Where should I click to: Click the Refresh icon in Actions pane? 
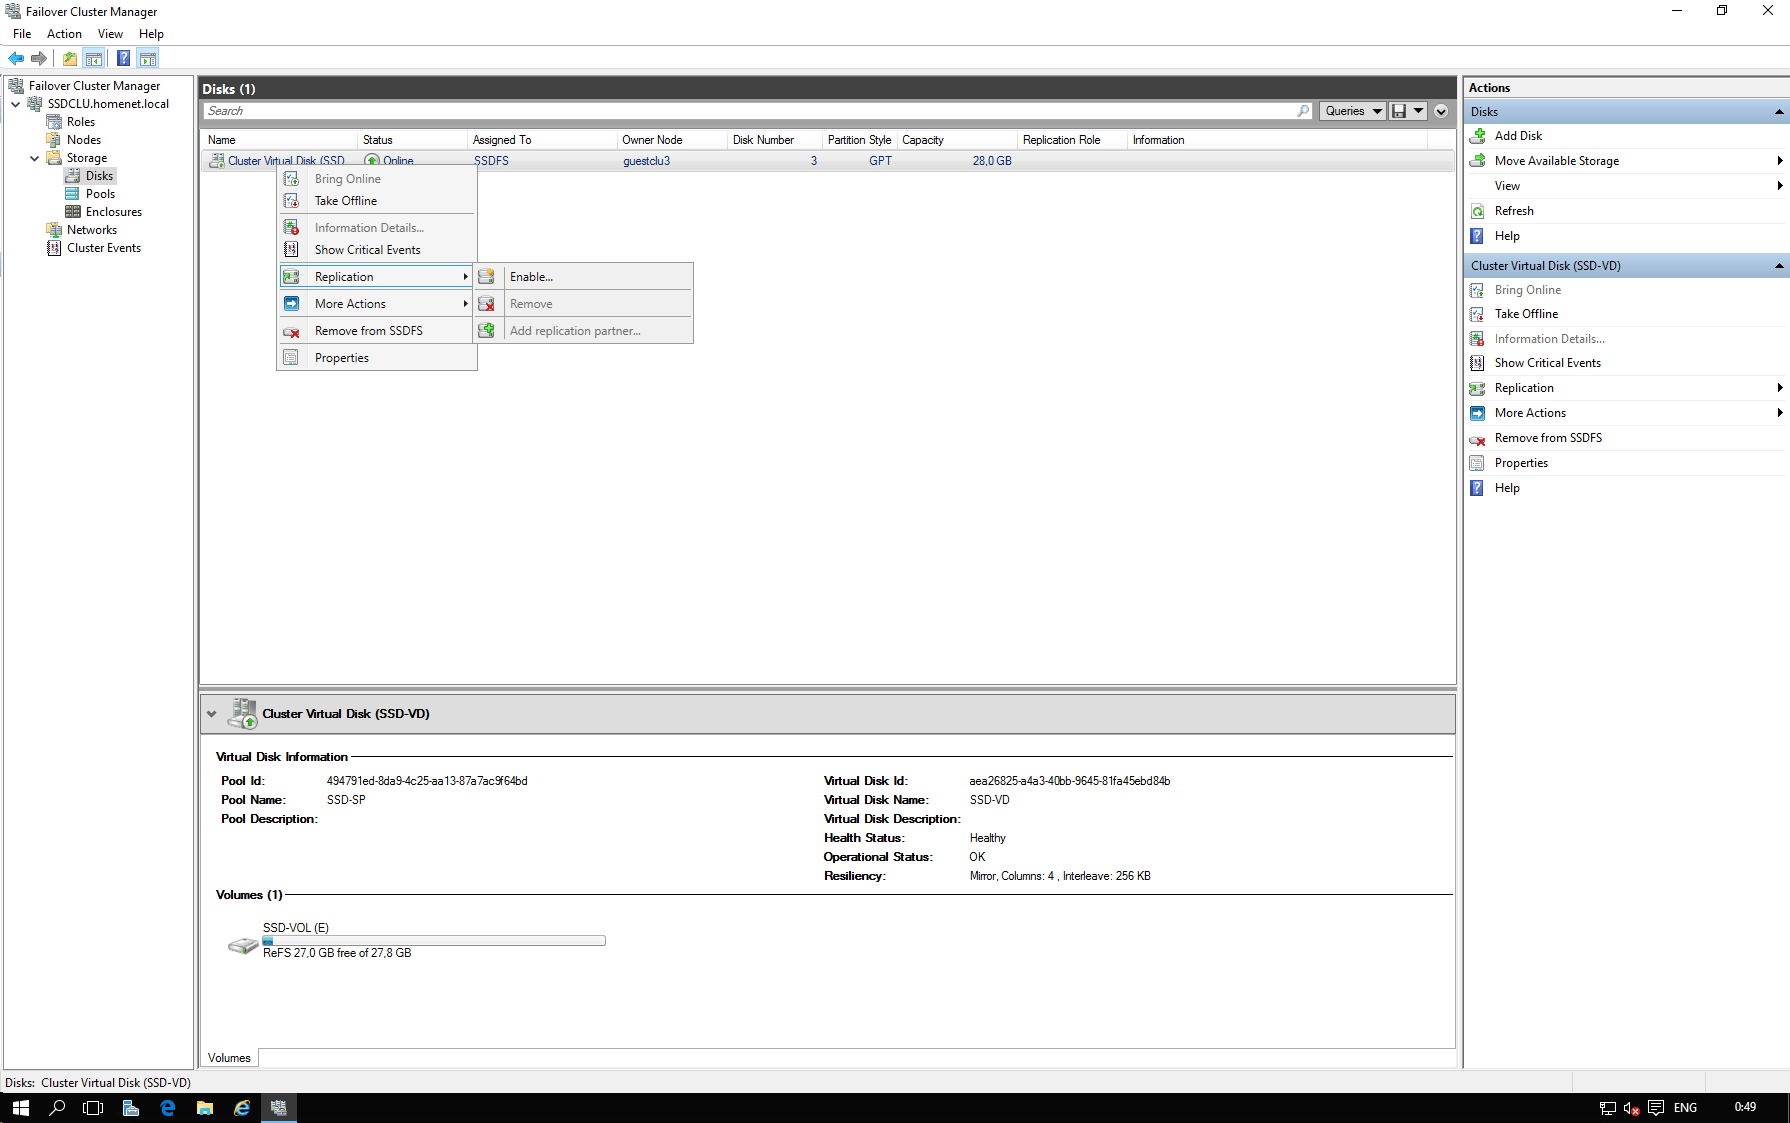click(1477, 211)
